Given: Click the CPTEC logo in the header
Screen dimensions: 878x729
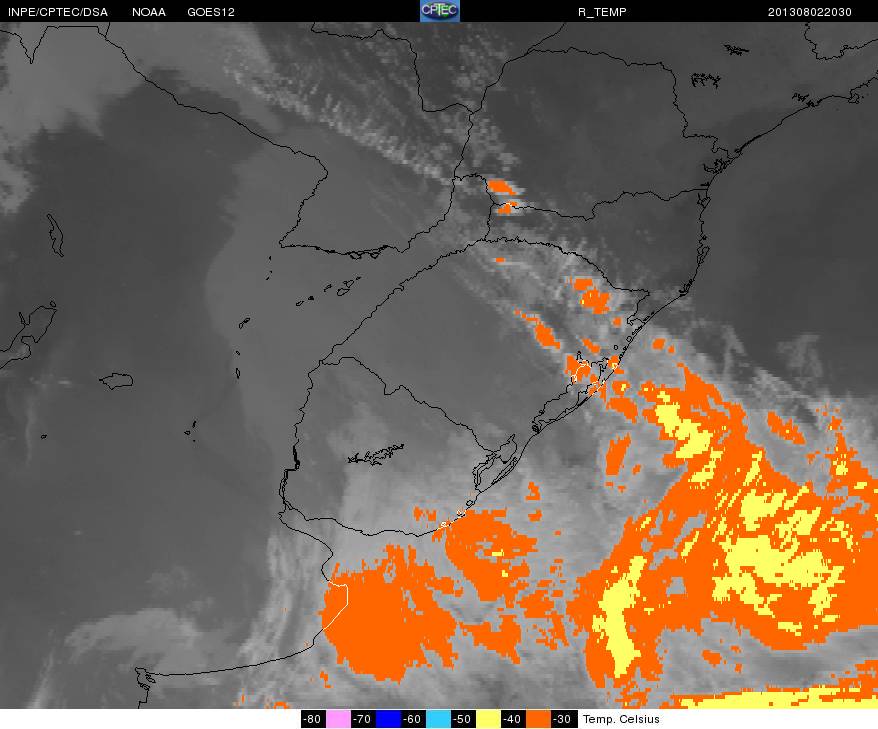Looking at the screenshot, I should coord(440,11).
